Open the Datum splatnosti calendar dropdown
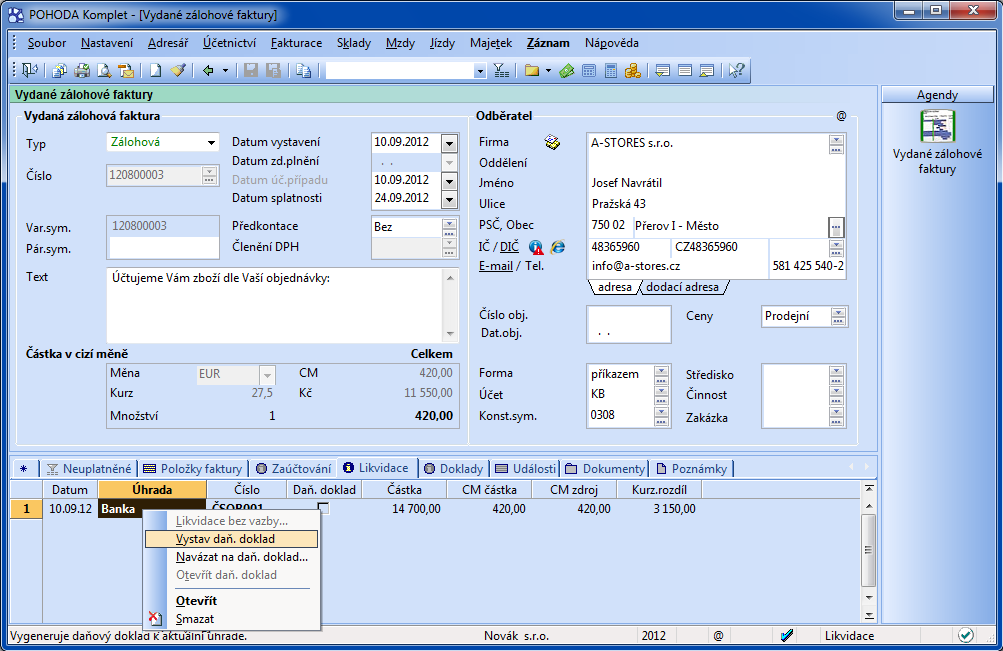 coord(450,200)
